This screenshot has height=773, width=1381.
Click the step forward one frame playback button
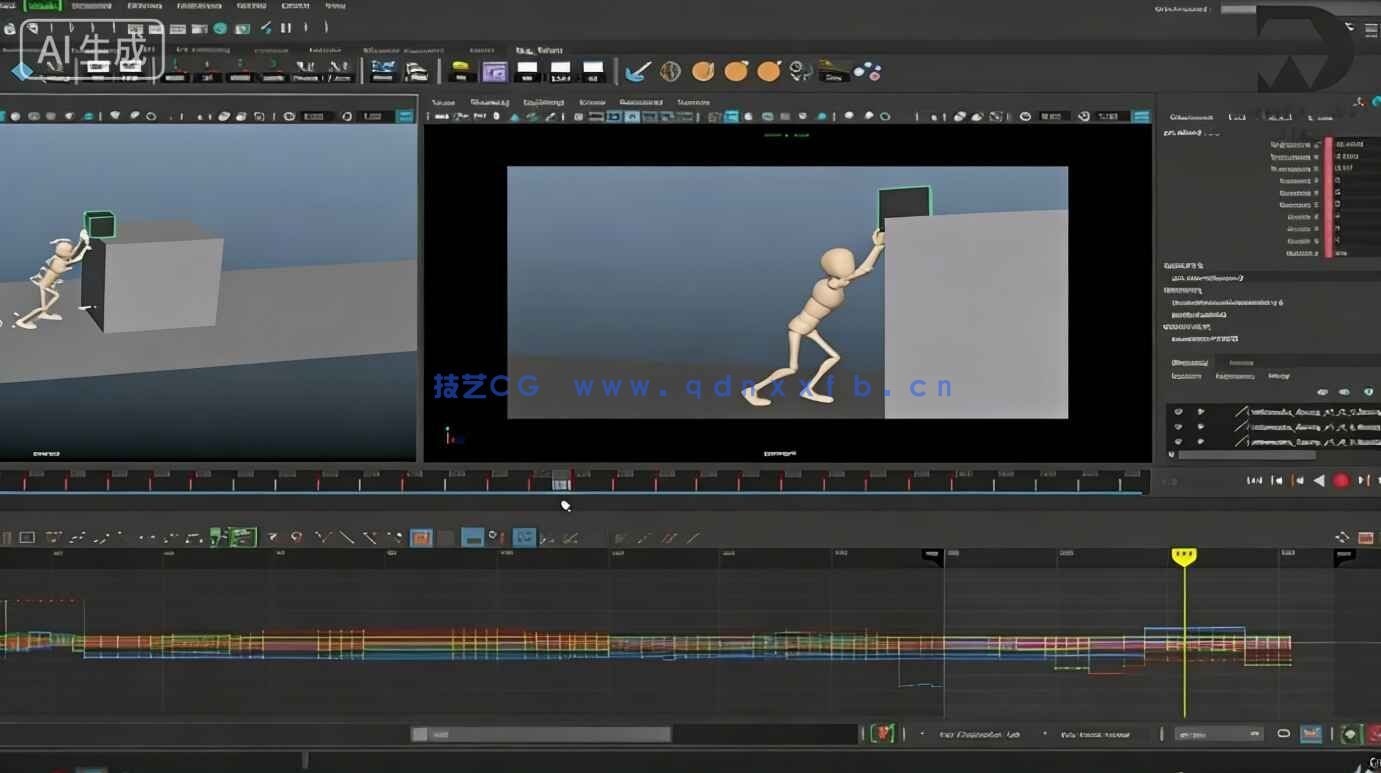[1362, 481]
